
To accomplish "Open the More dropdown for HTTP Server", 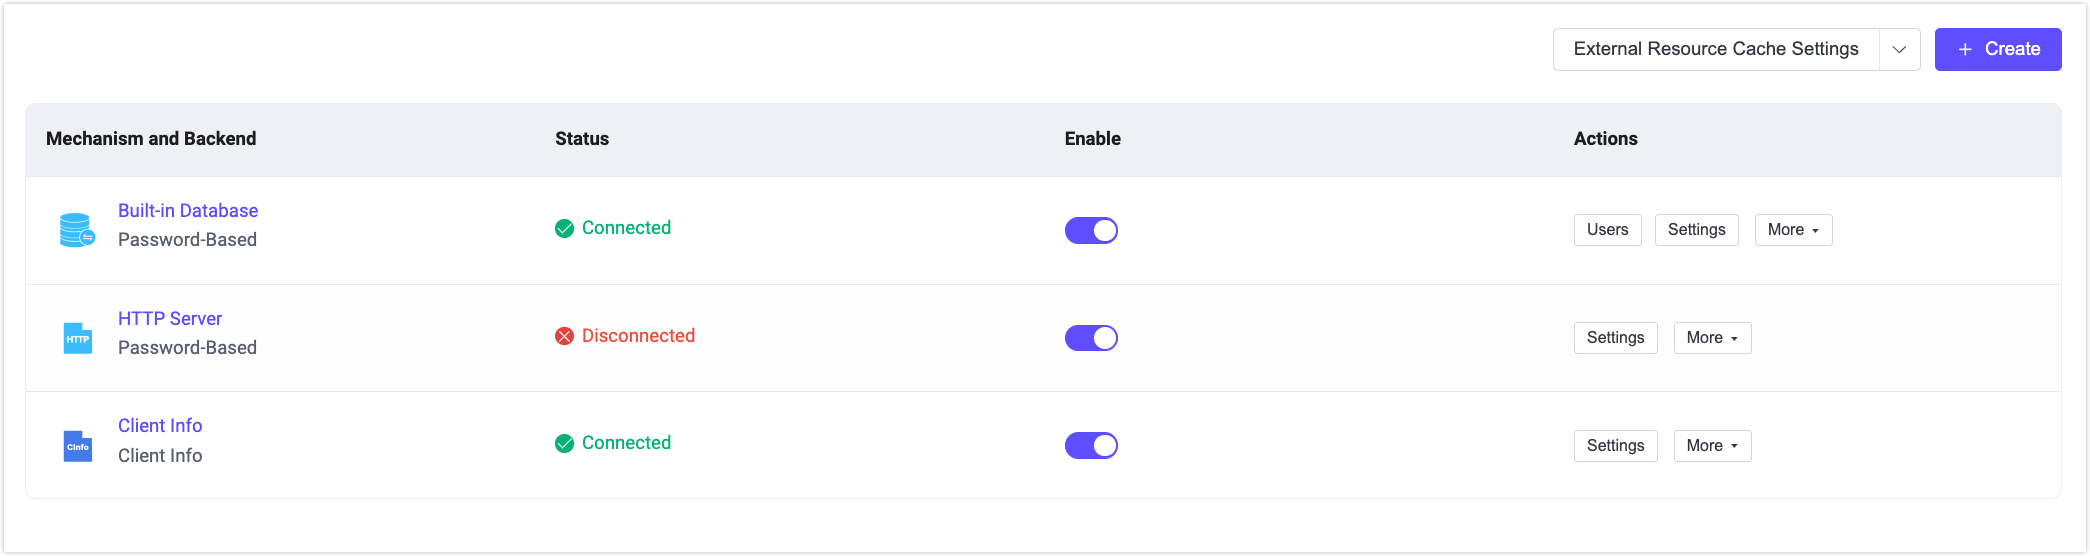I will point(1712,338).
